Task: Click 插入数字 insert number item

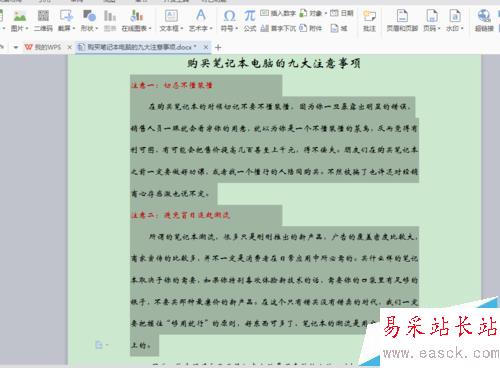Action: (x=278, y=13)
